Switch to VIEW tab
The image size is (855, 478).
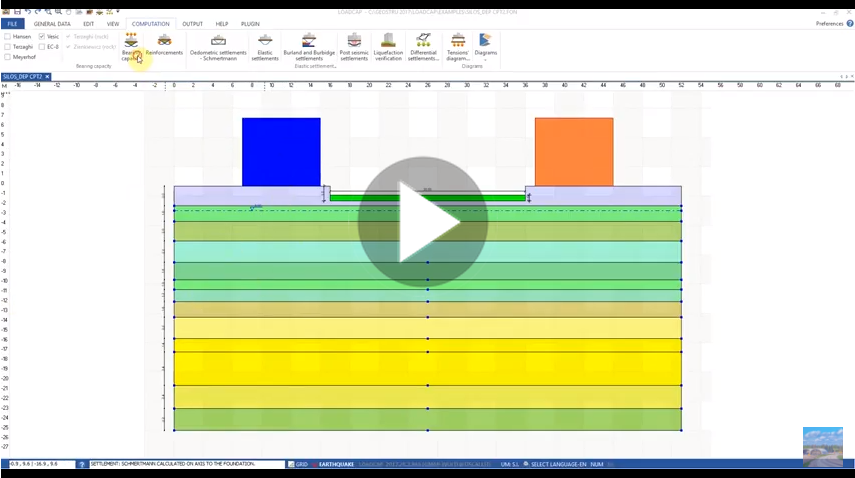coord(112,24)
